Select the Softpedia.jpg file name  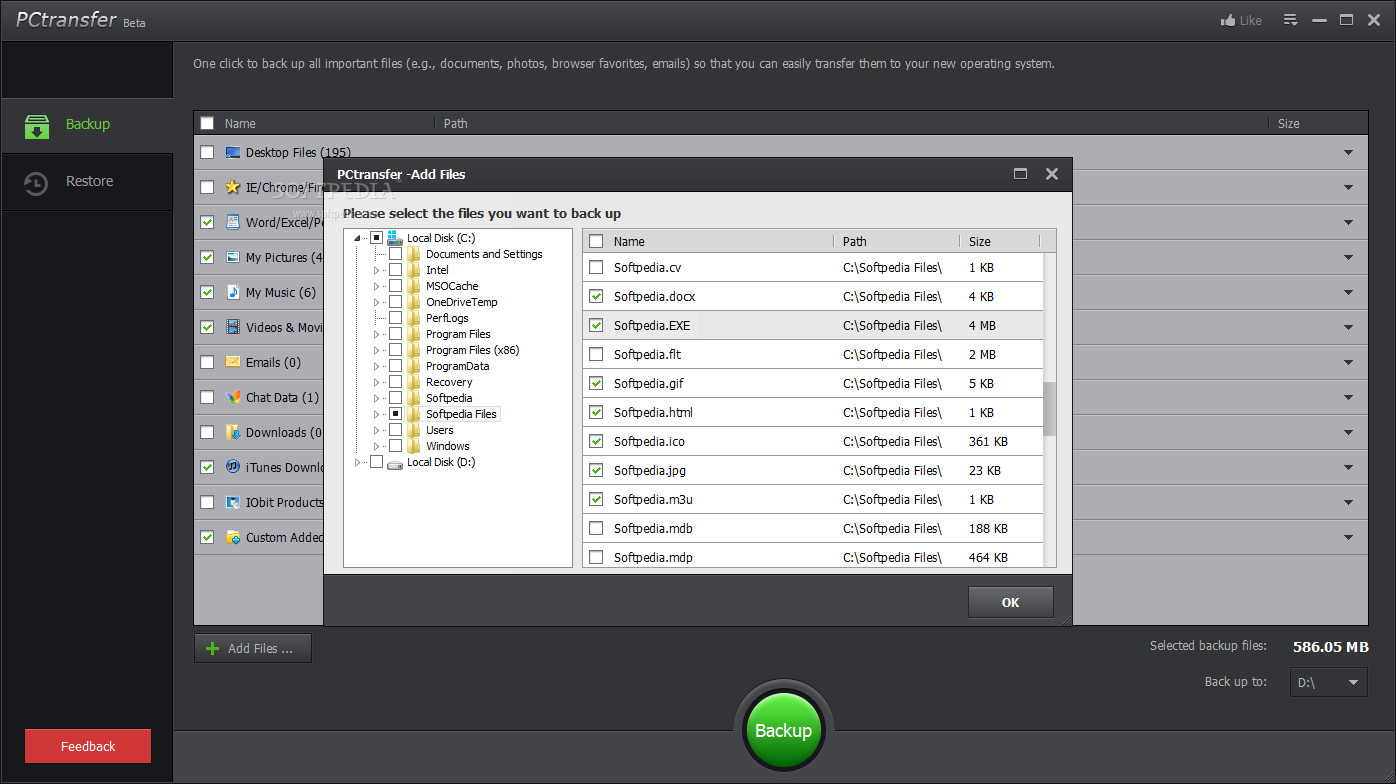pyautogui.click(x=650, y=471)
